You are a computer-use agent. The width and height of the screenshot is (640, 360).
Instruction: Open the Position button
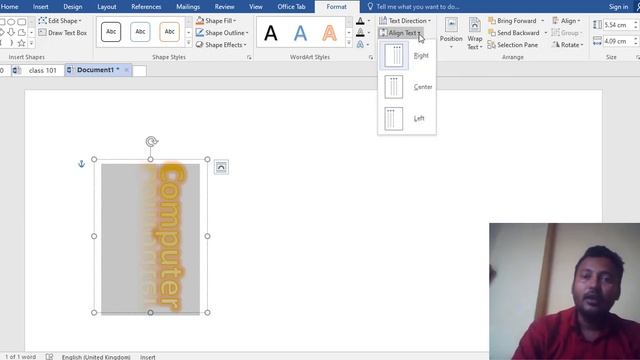point(451,33)
